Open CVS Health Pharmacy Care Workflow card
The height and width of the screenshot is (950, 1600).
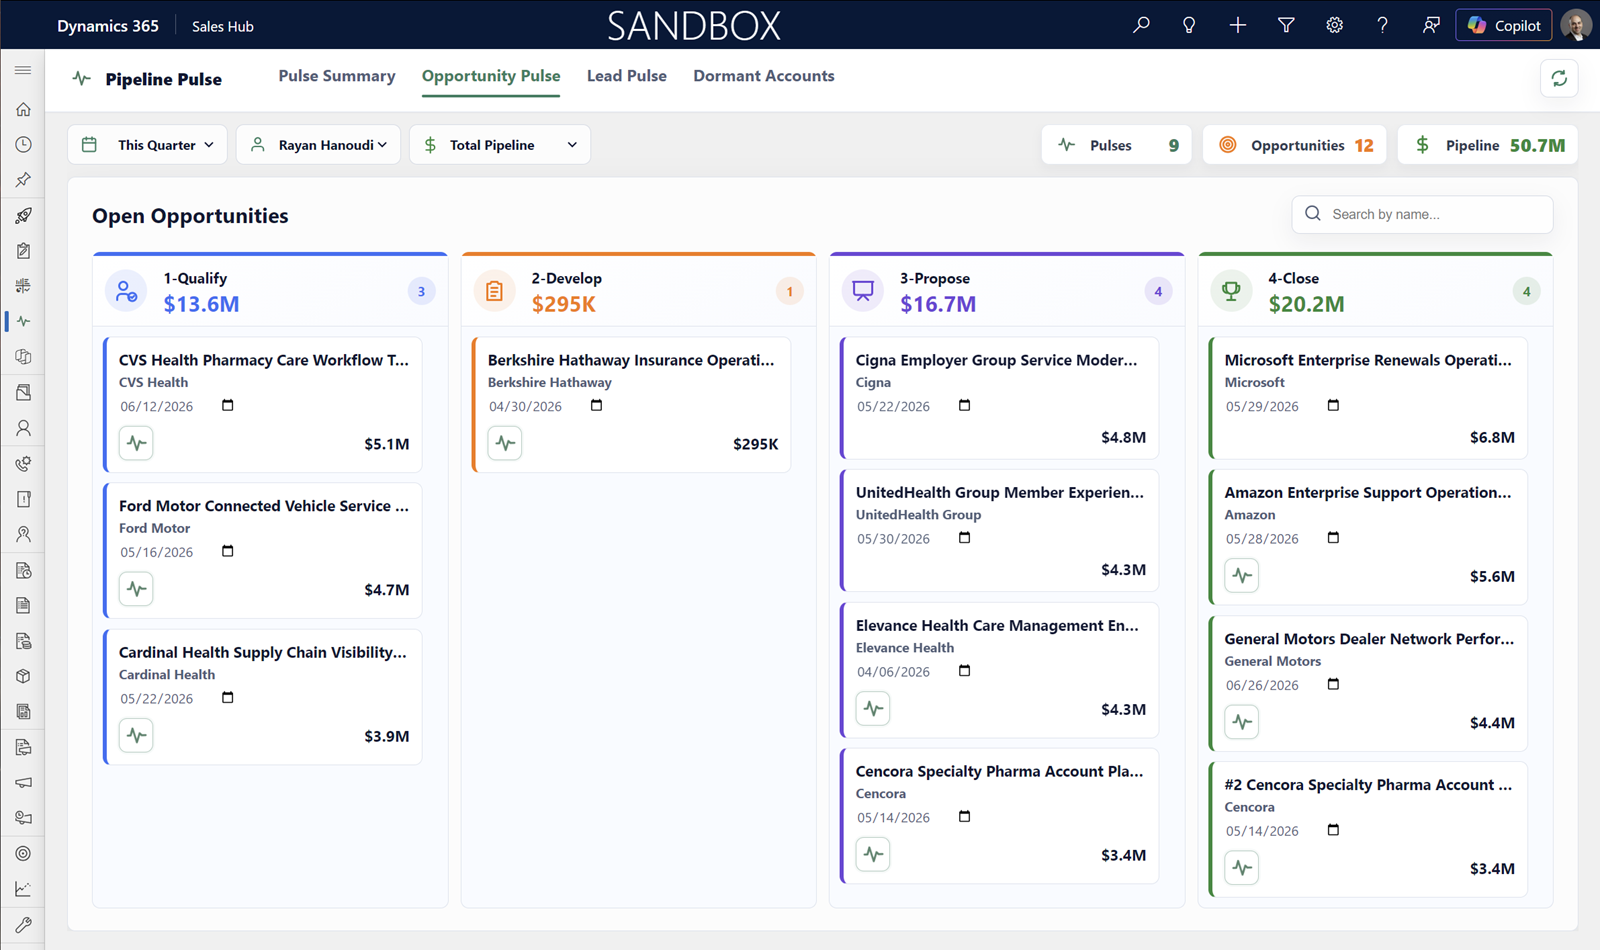pos(263,404)
